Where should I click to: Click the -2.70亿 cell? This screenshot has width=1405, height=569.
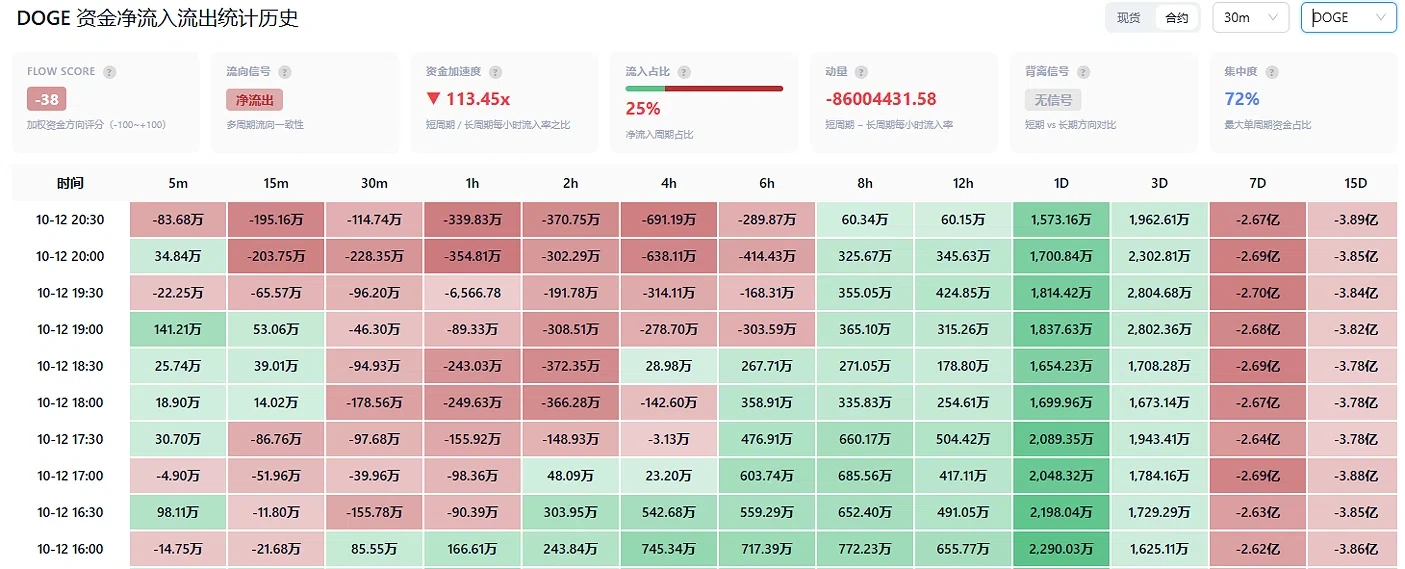pyautogui.click(x=1256, y=293)
